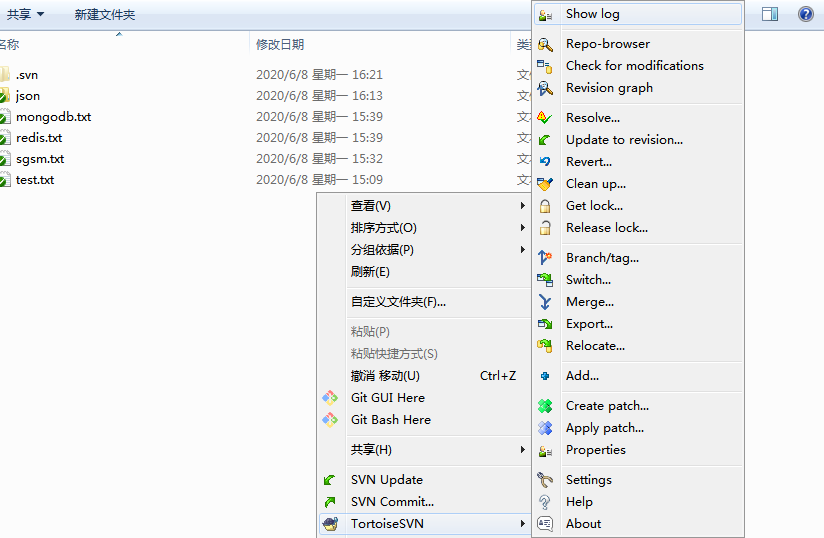Select SVN Commit... from context menu
Image resolution: width=824 pixels, height=538 pixels.
[x=392, y=502]
